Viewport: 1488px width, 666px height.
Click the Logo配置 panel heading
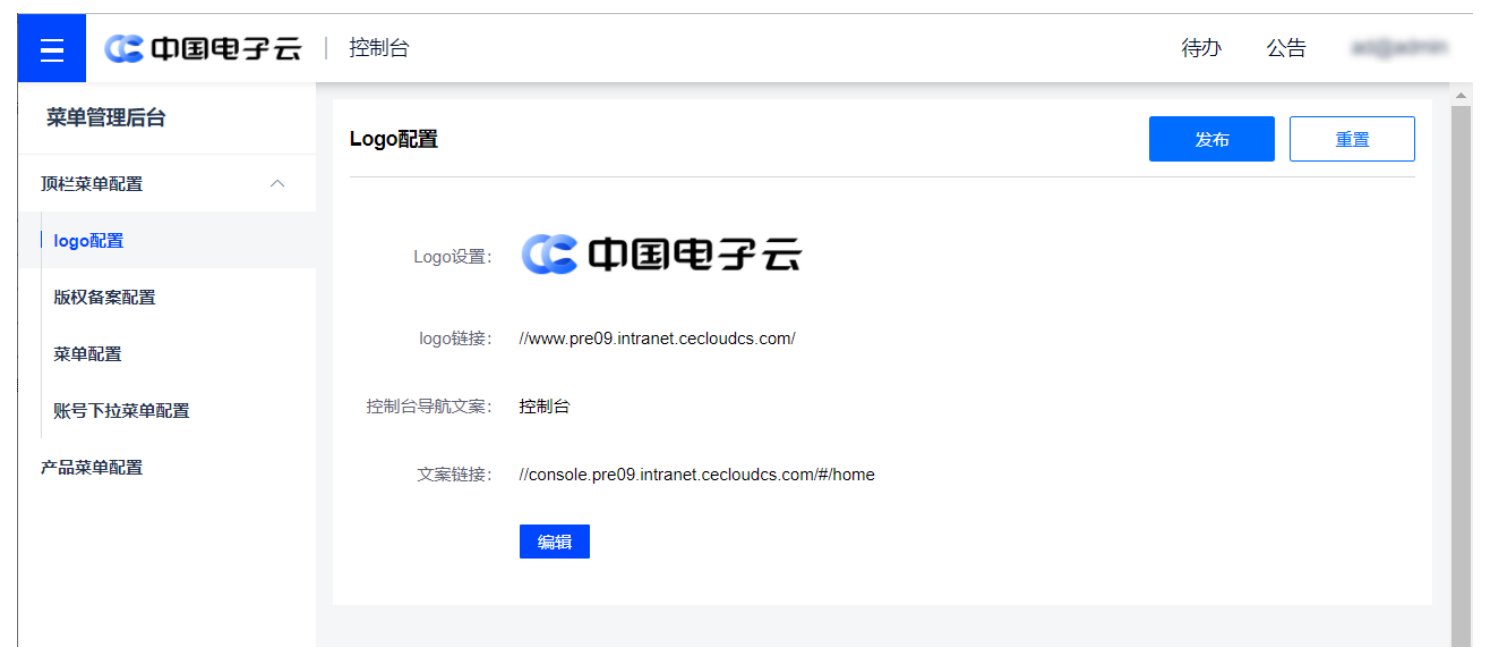point(394,139)
